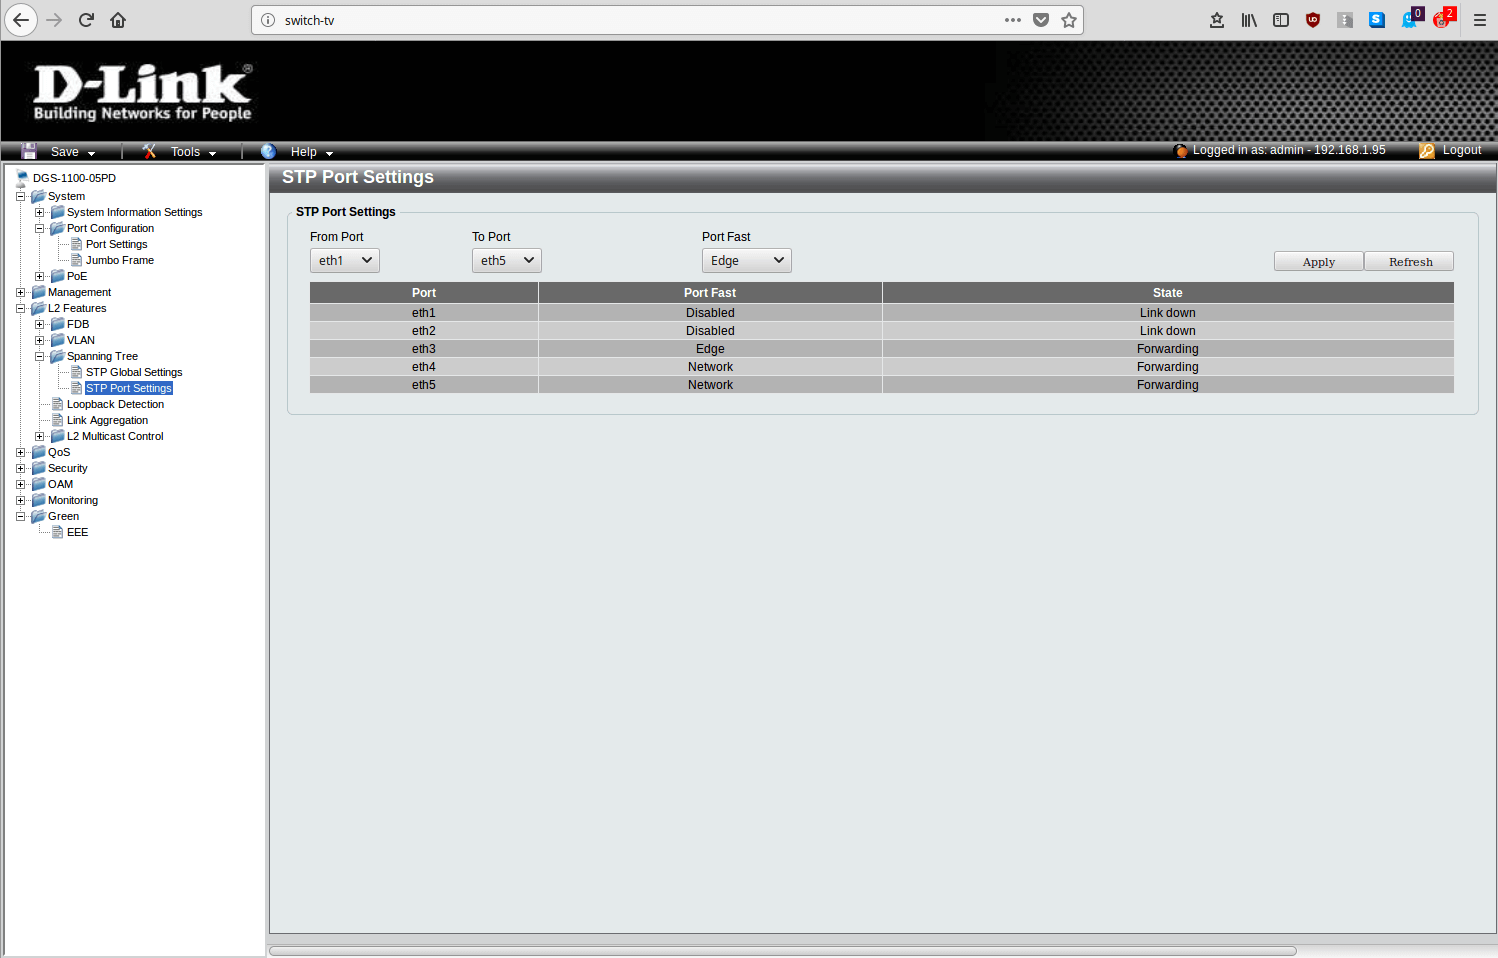Viewport: 1498px width, 958px height.
Task: Click the horizontal scrollbar at bottom
Action: tap(782, 951)
